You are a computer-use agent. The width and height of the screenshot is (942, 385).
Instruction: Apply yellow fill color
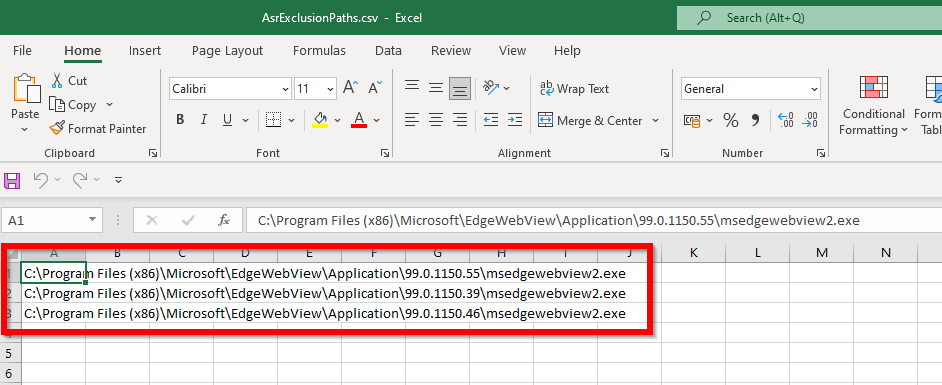coord(320,120)
